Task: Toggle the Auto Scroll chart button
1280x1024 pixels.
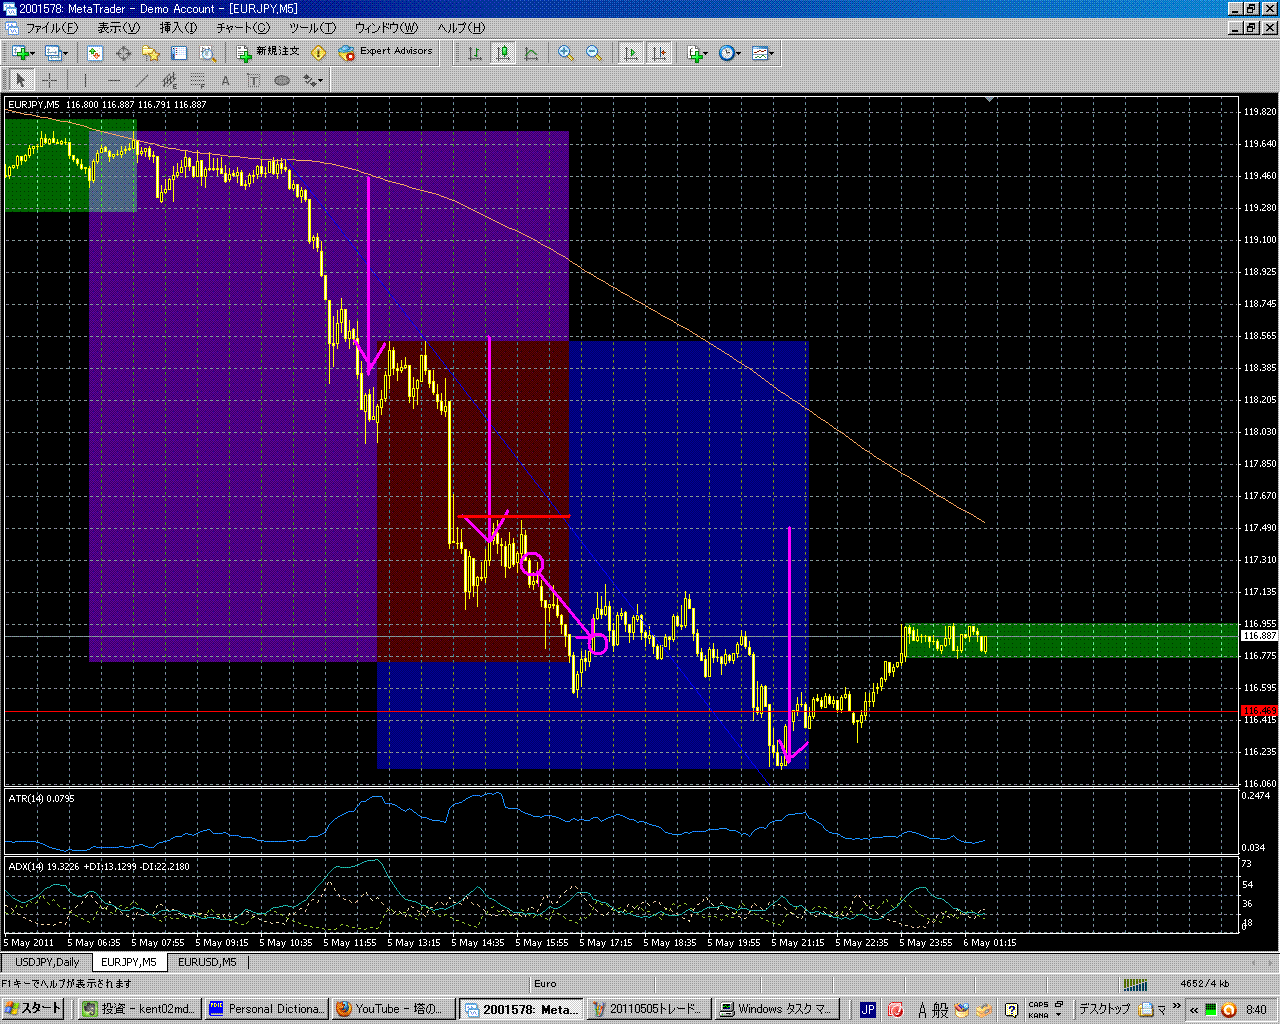Action: tap(631, 53)
